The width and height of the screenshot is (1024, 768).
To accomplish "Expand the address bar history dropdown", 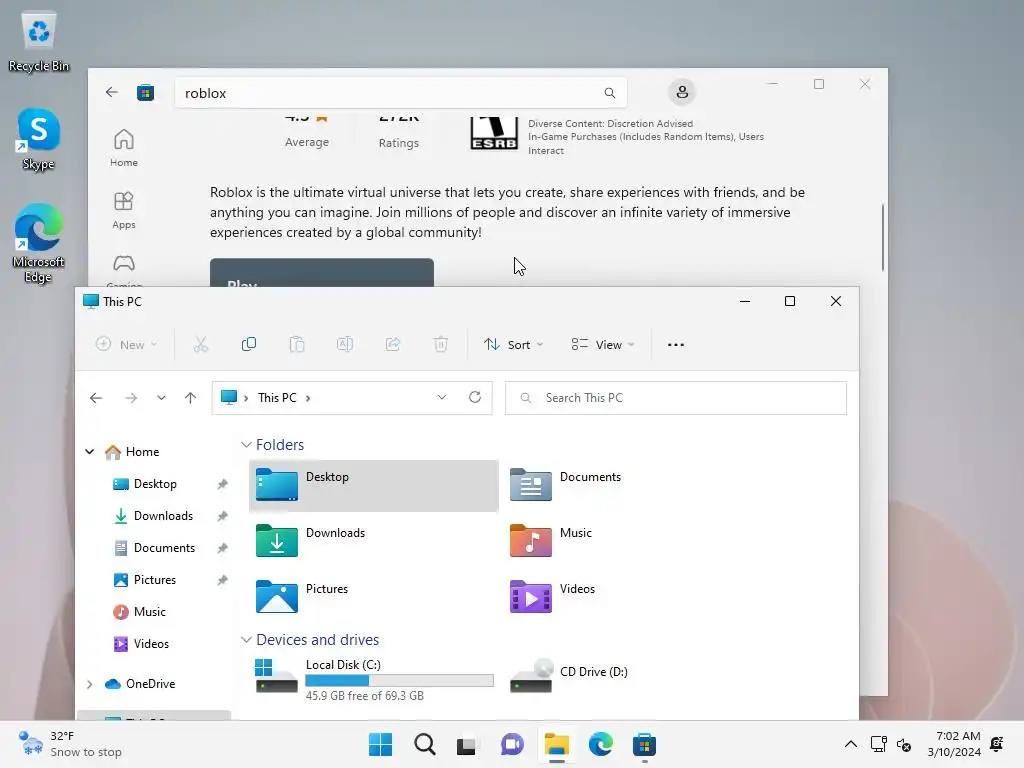I will pyautogui.click(x=441, y=398).
